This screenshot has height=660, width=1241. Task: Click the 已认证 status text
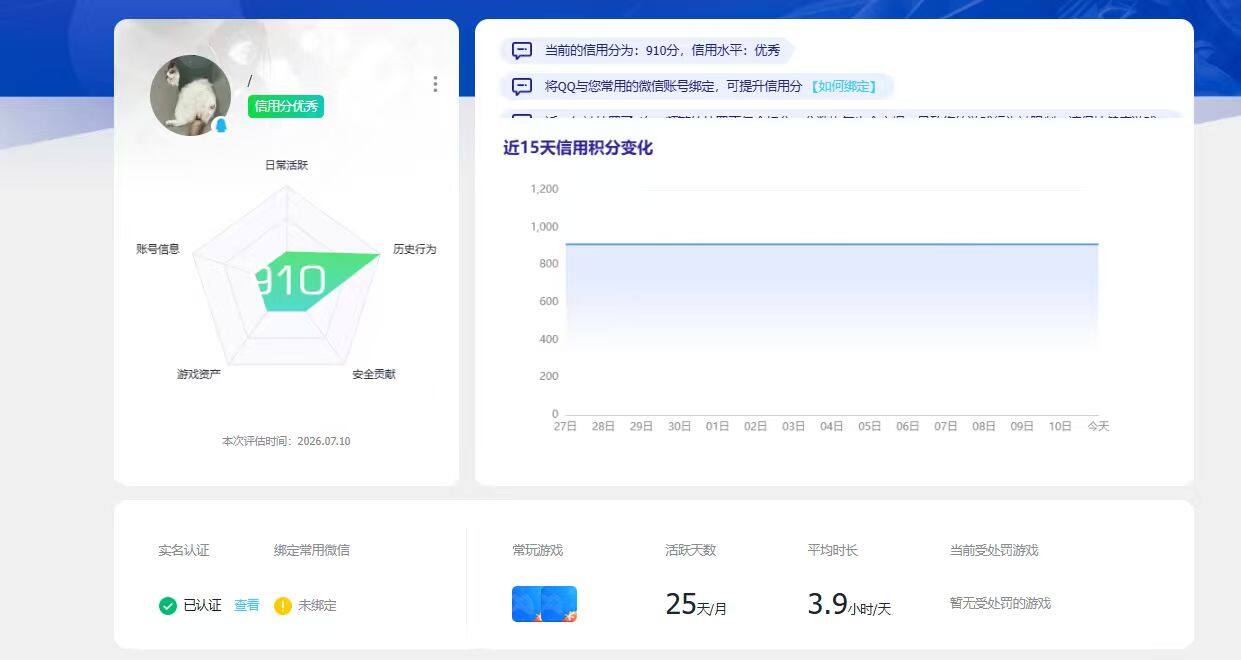pyautogui.click(x=202, y=605)
